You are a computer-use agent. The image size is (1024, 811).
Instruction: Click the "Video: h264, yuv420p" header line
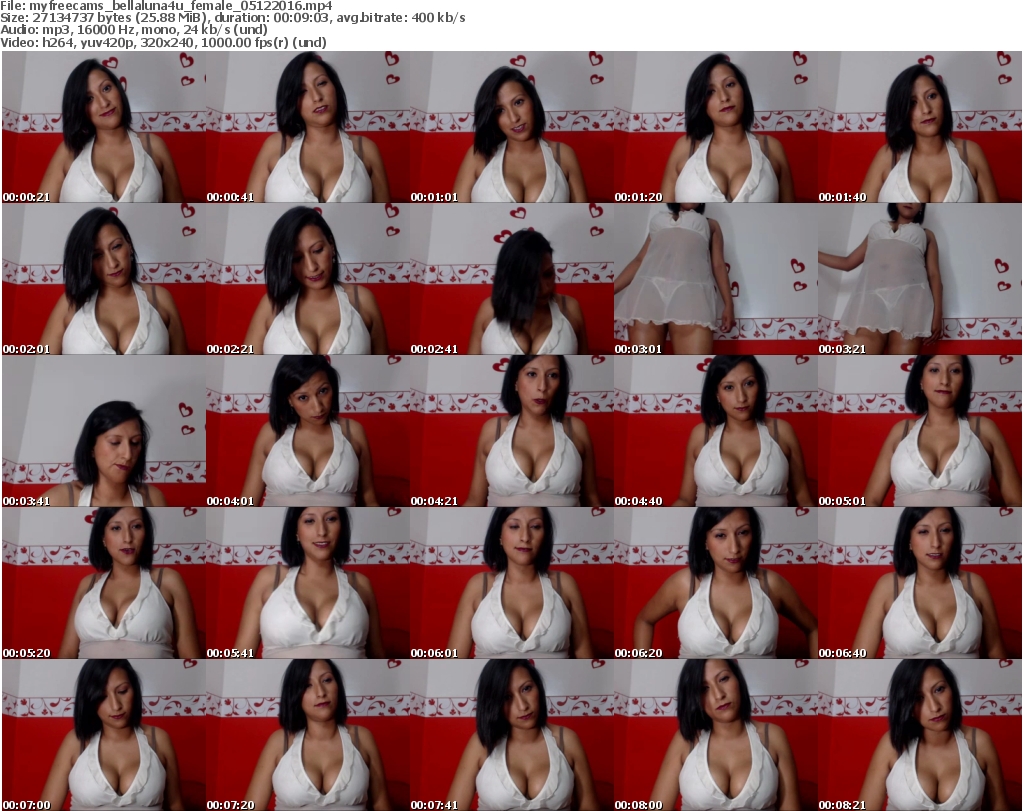[163, 42]
